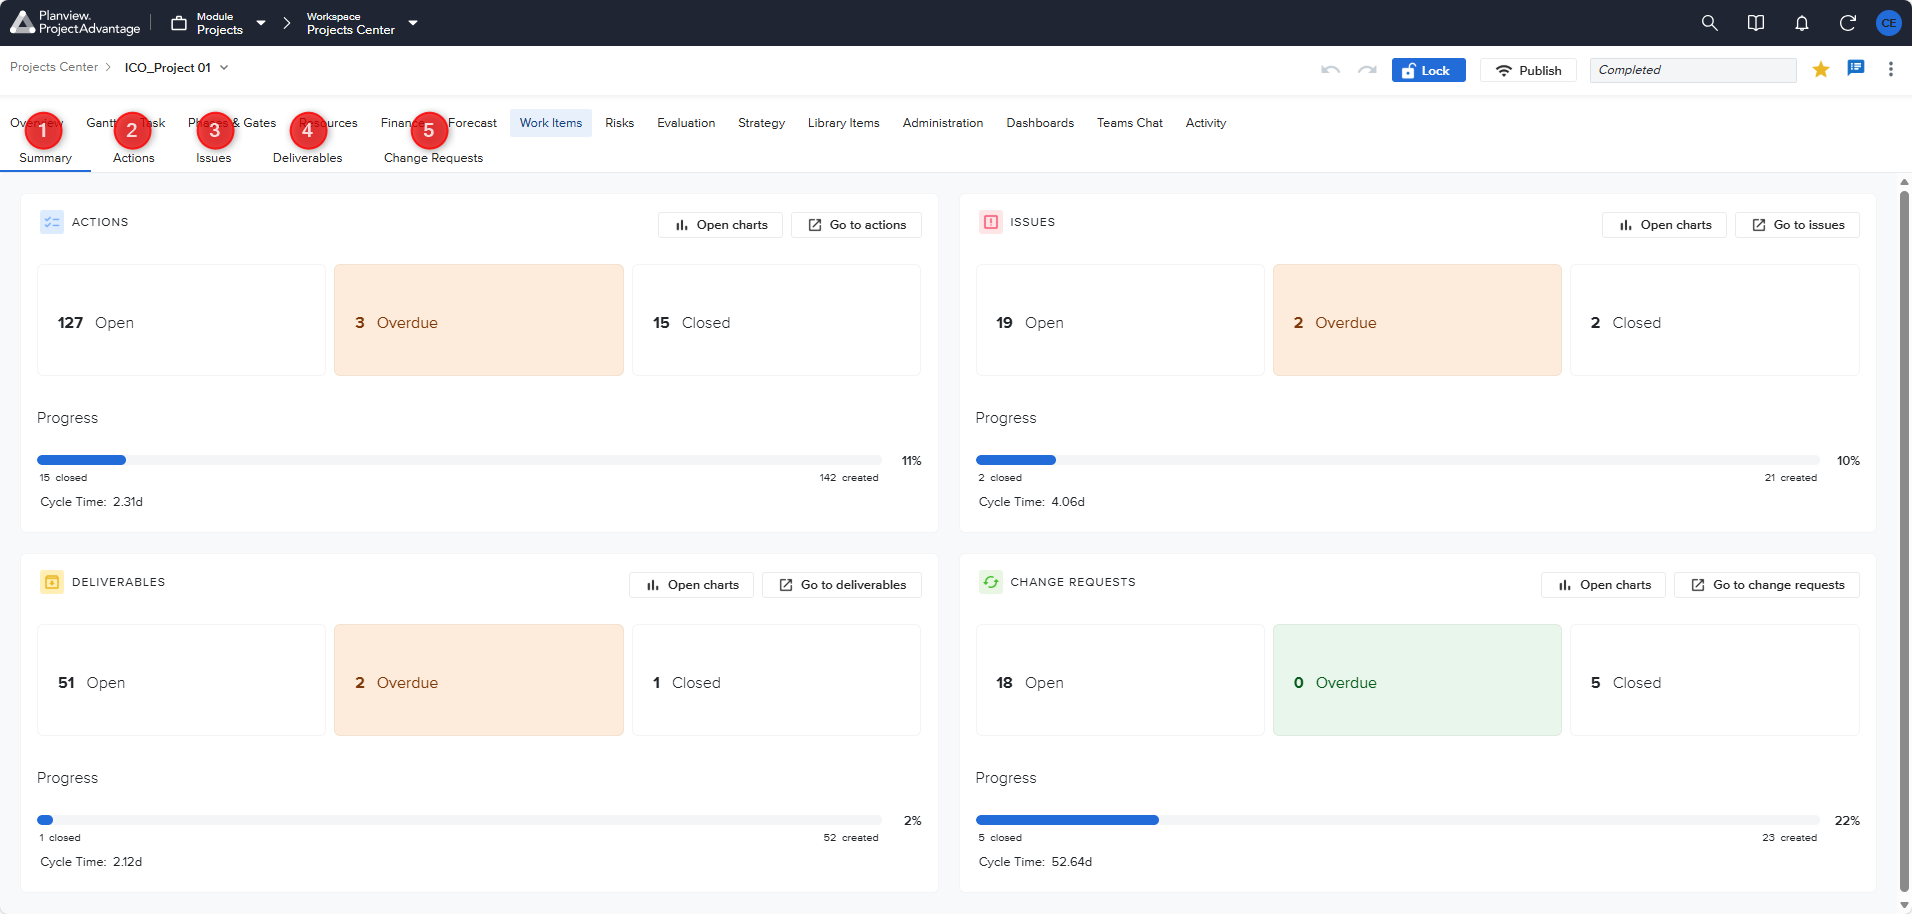Click the undo arrow icon
Viewport: 1912px width, 914px height.
(1330, 70)
